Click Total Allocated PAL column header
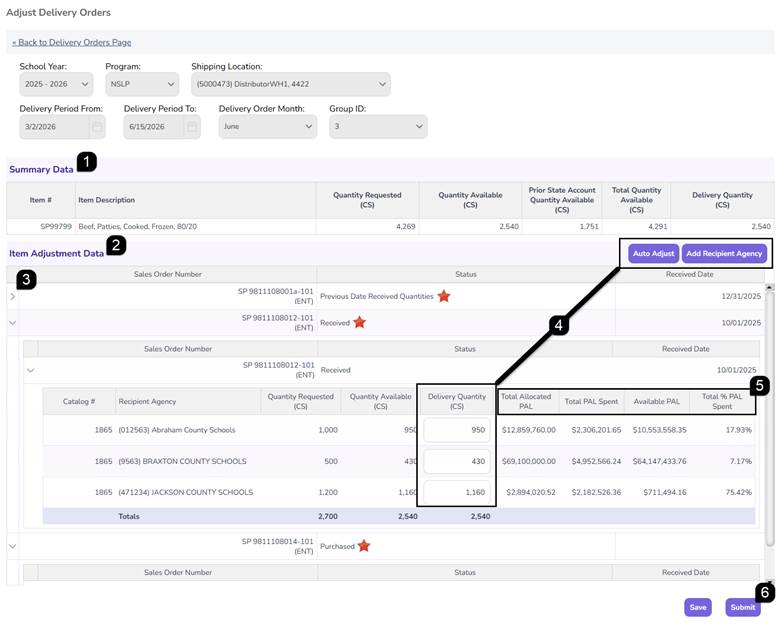780x628 pixels. click(x=526, y=402)
